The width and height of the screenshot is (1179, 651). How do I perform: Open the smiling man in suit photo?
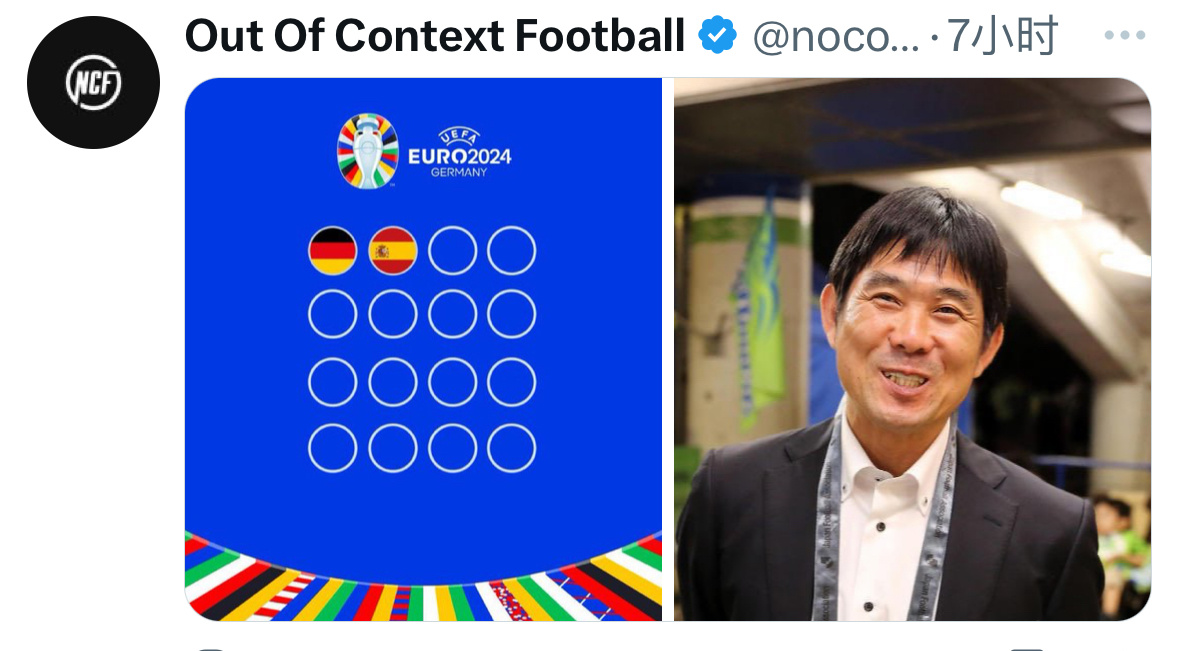[912, 350]
